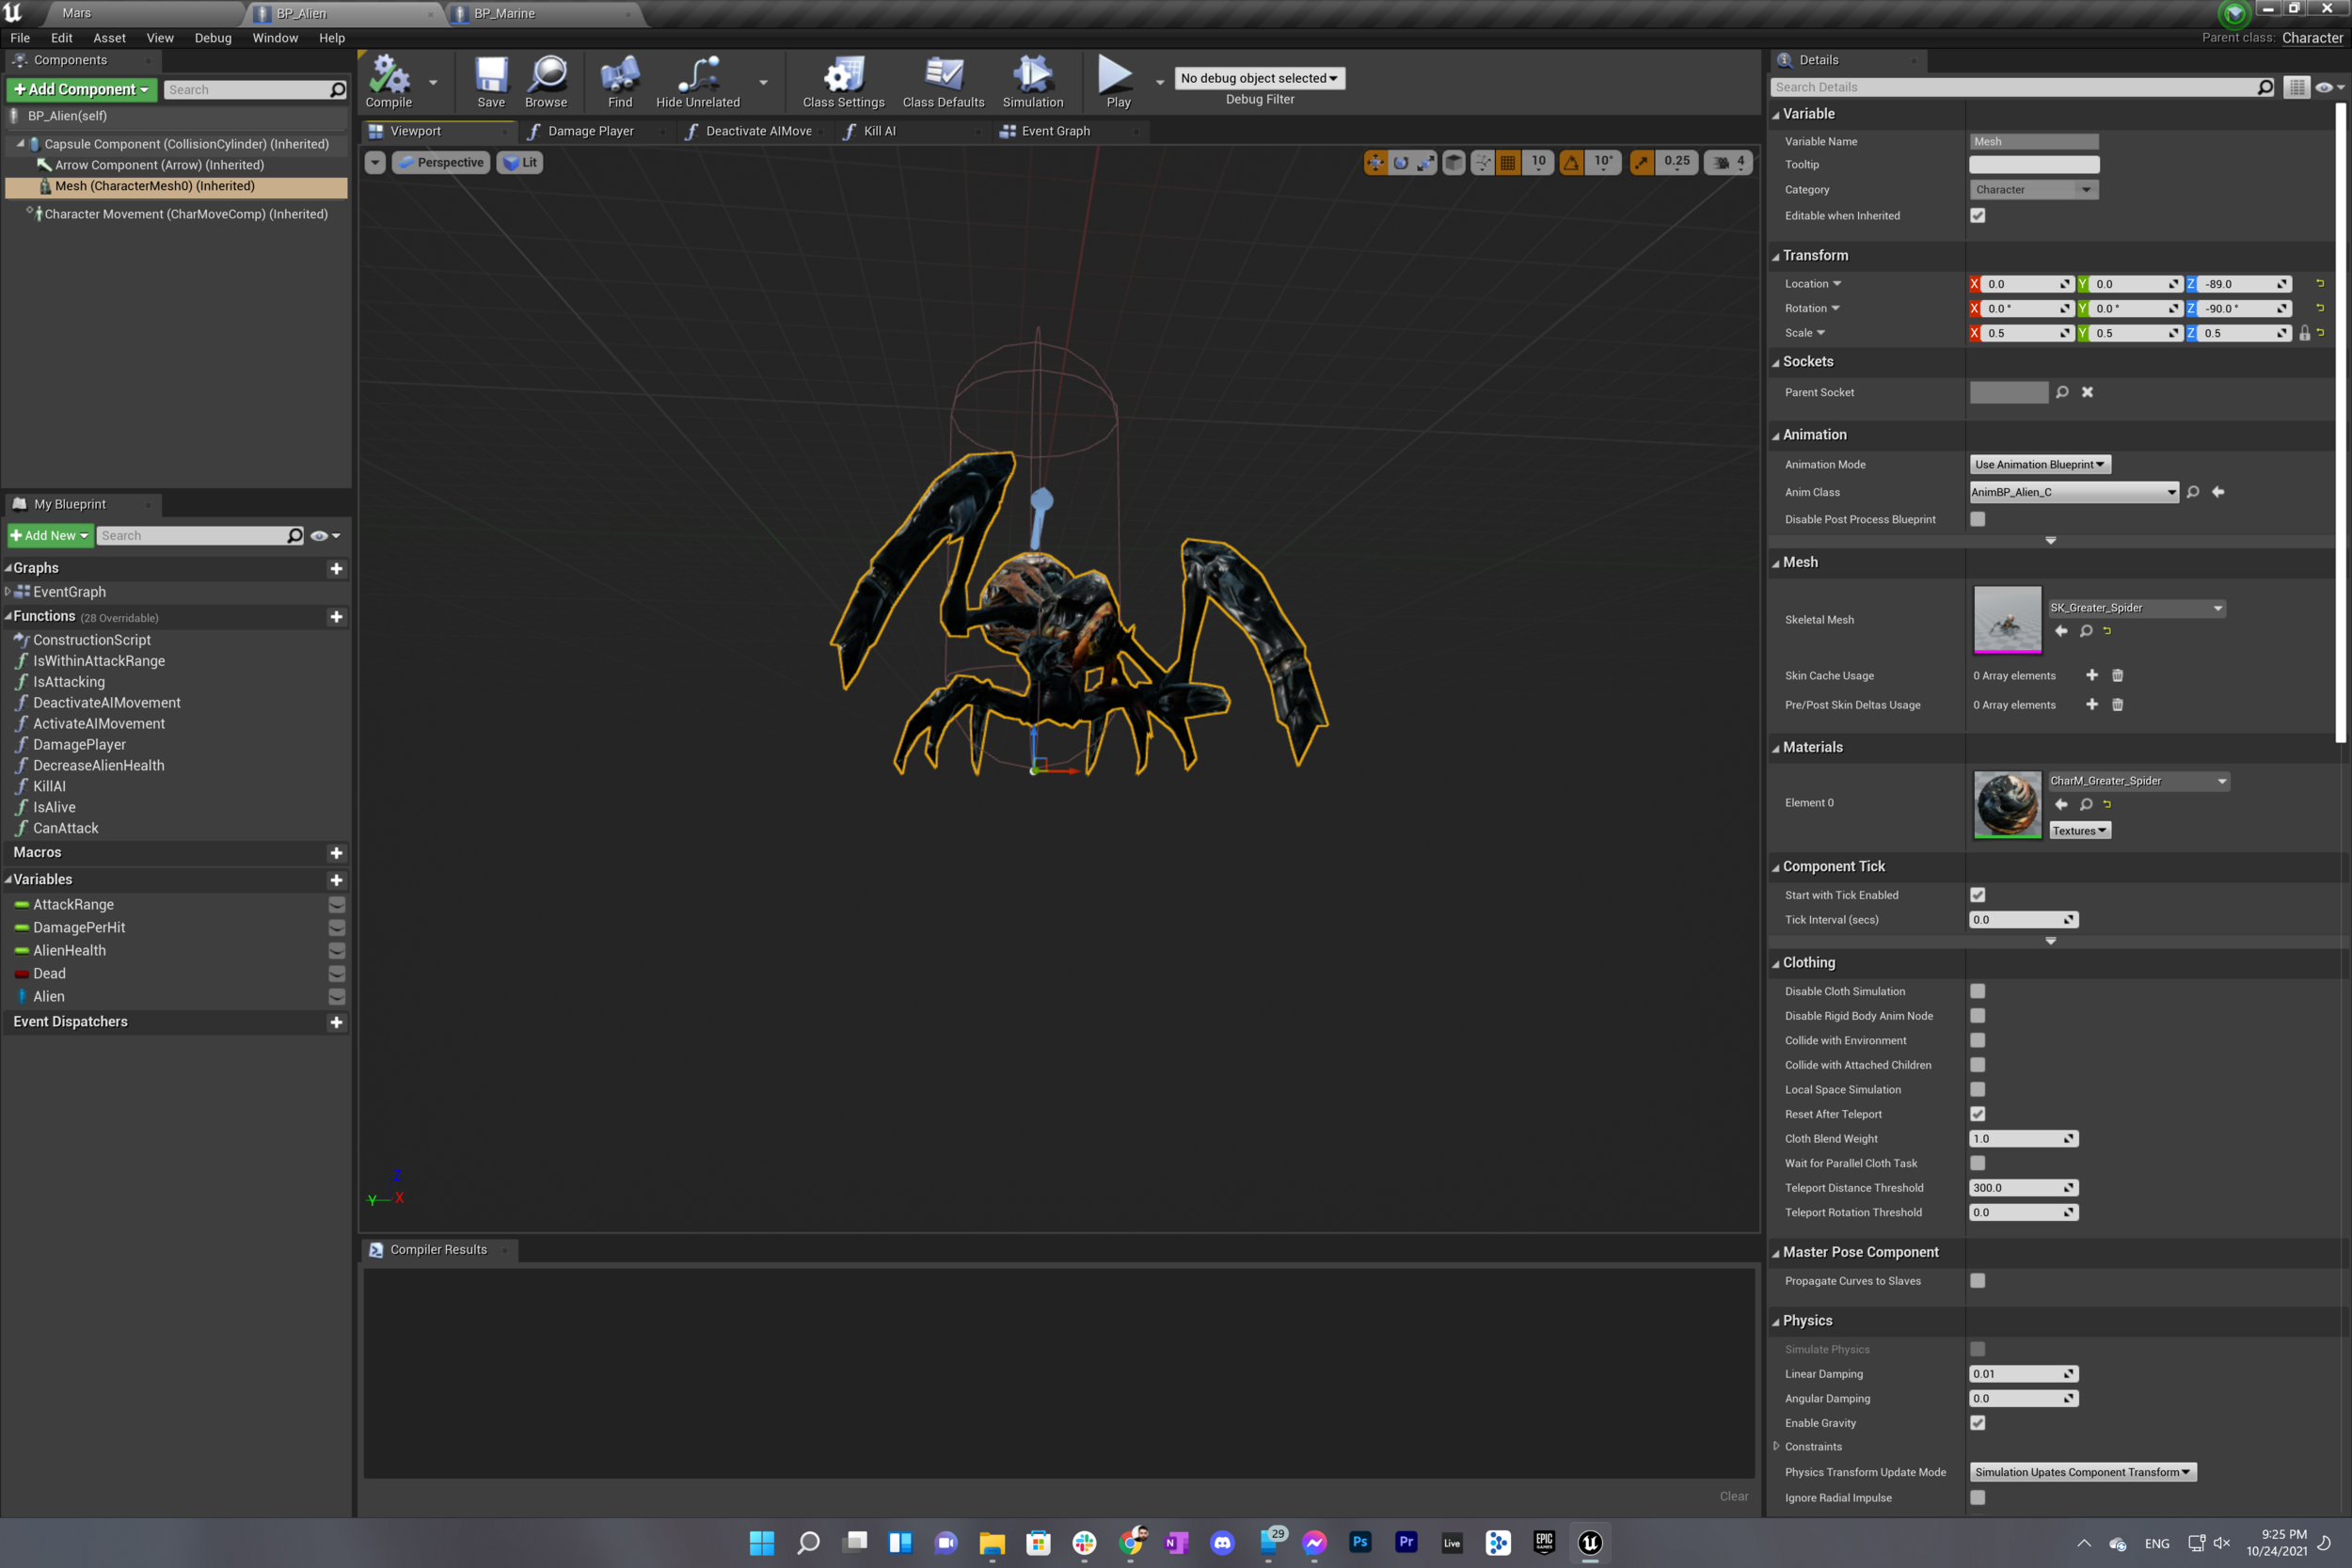Open surface snapping options in viewport toolbar
Image resolution: width=2352 pixels, height=1568 pixels.
[x=1483, y=162]
